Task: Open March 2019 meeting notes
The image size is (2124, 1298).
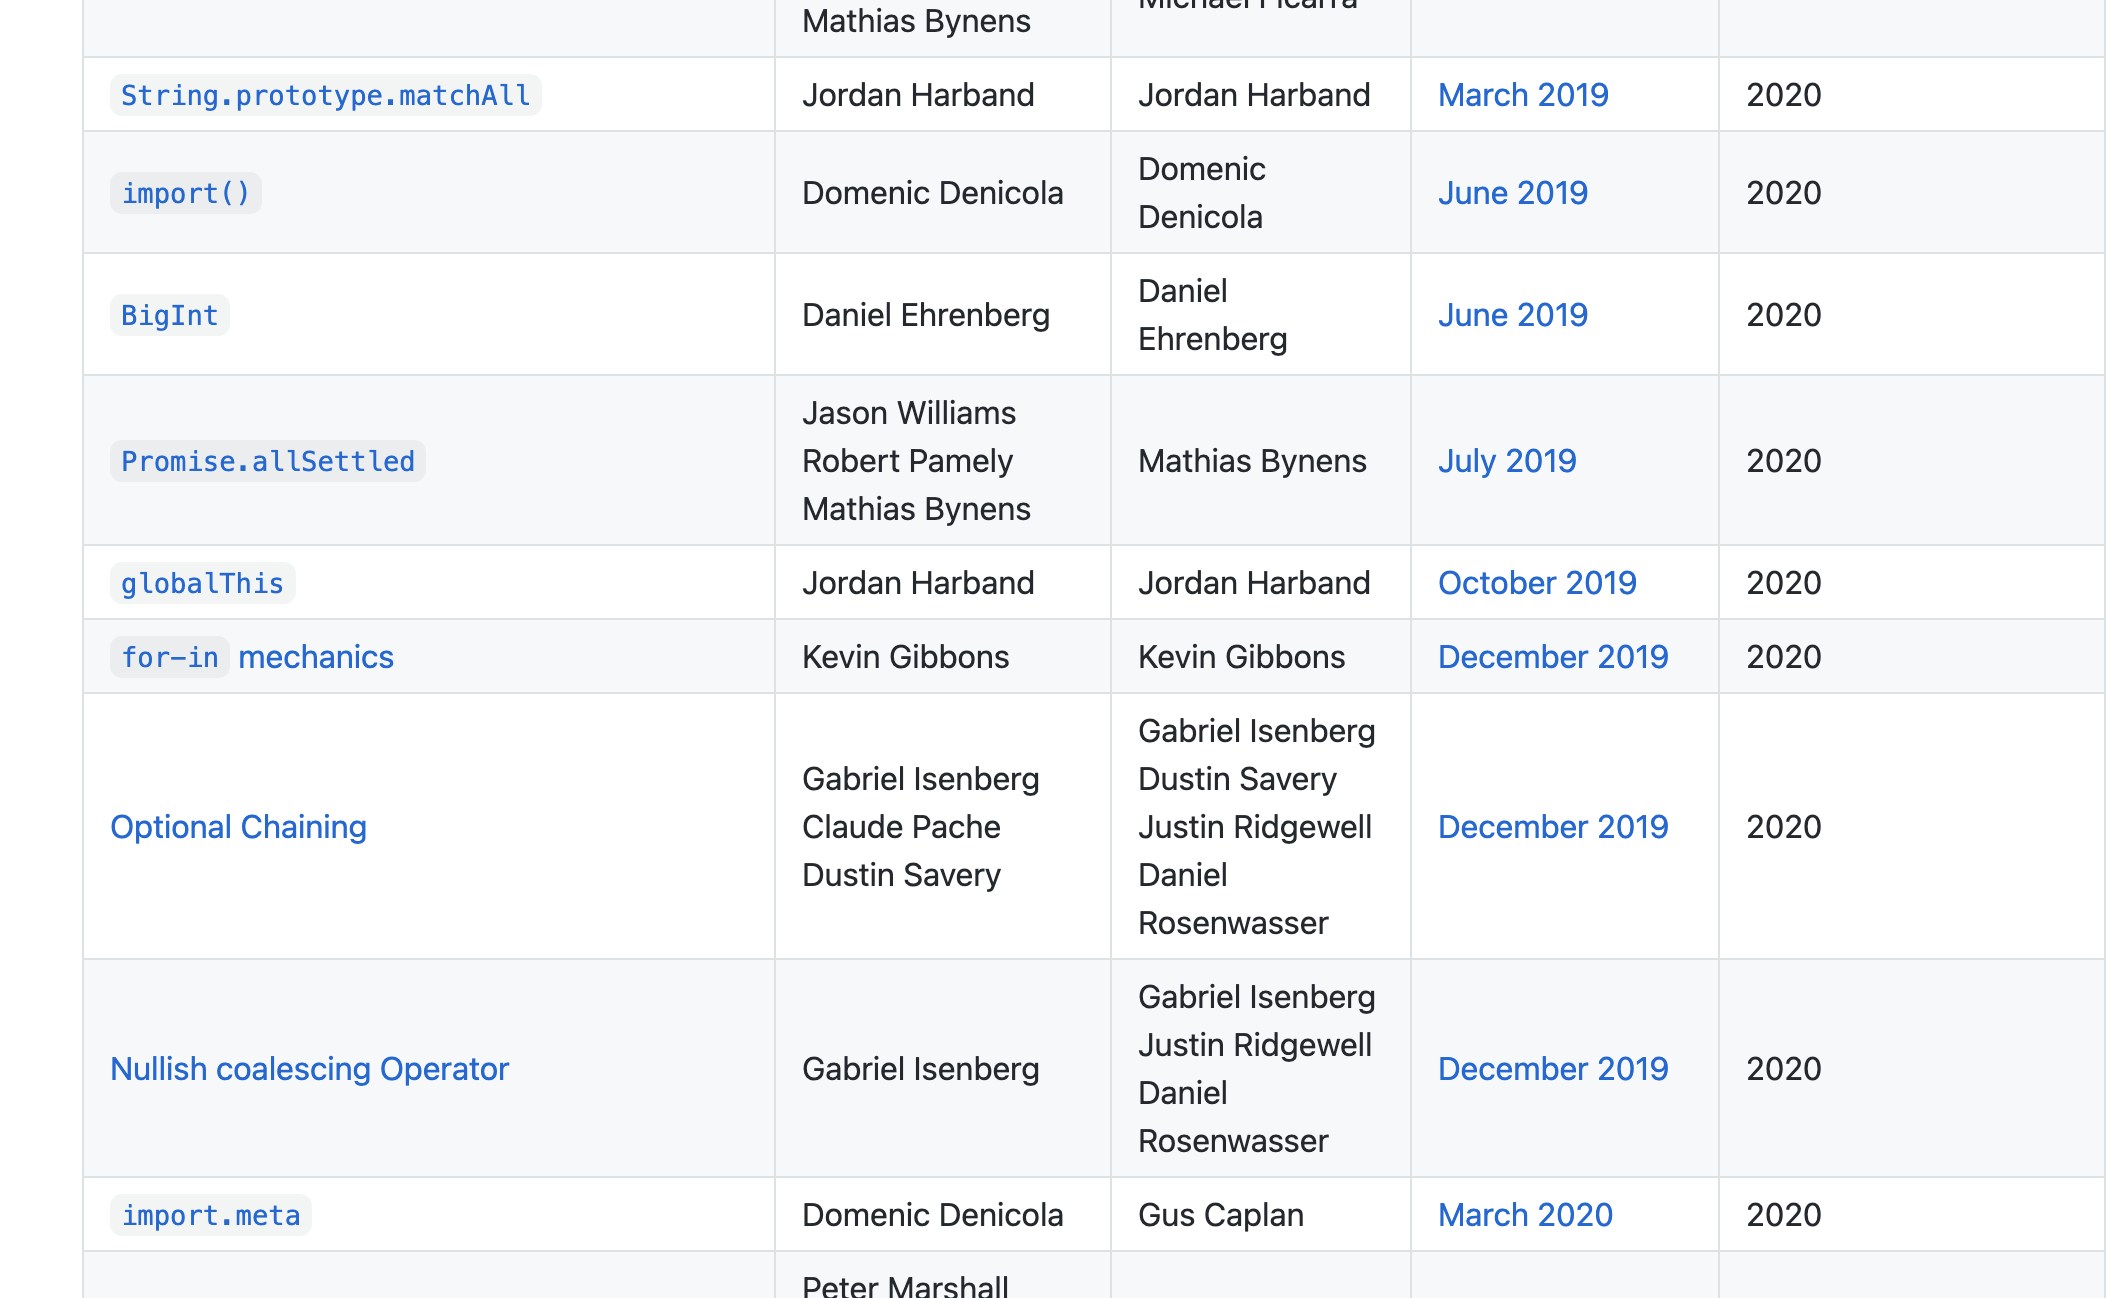Action: coord(1522,95)
